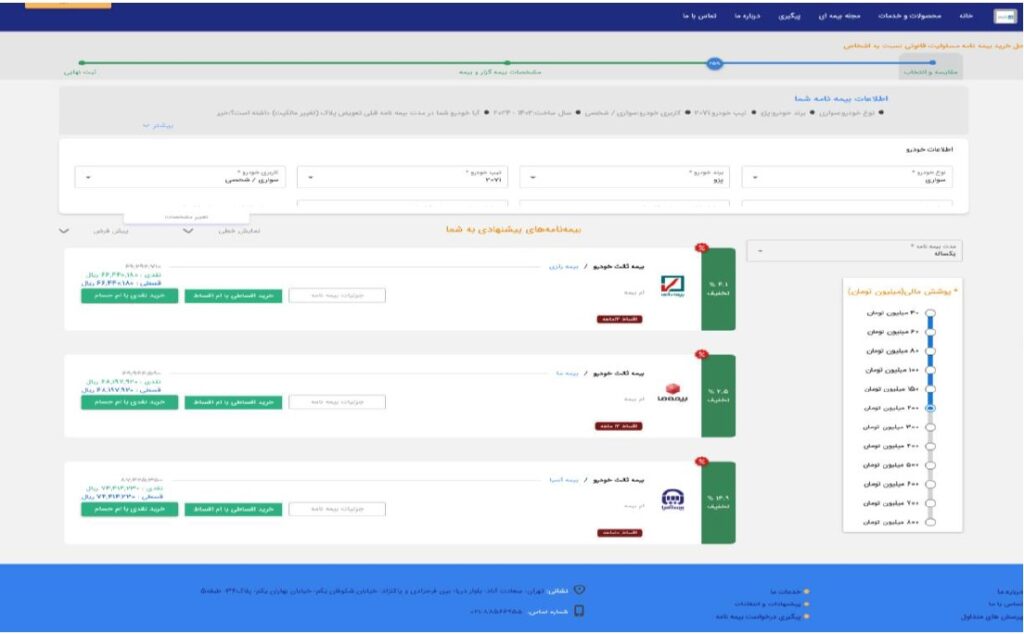Click جزئیات بیمه نامه button on Razi card
The width and height of the screenshot is (1024, 634).
pos(336,295)
